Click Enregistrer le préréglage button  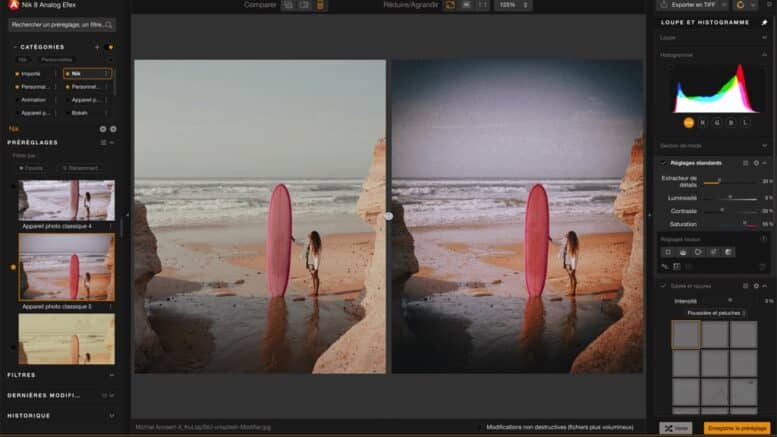click(737, 428)
